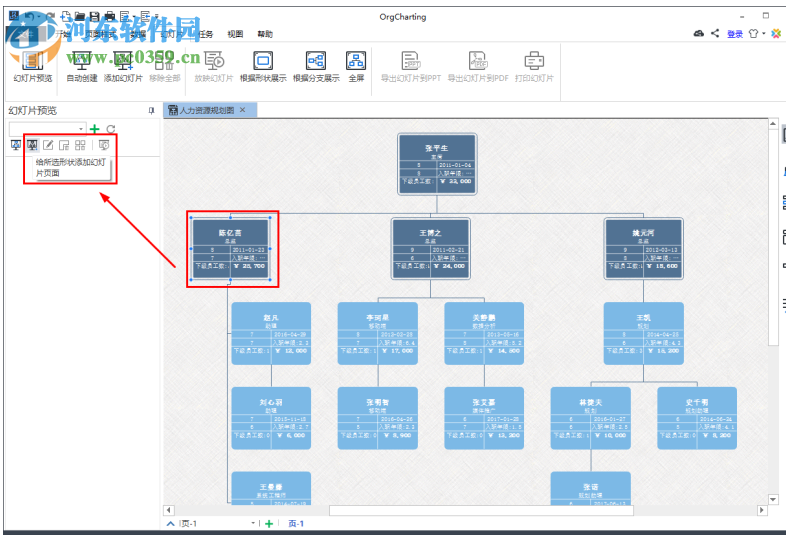Select the 张文菲 org chart node
Viewport: 786px width, 535px height.
[484, 418]
